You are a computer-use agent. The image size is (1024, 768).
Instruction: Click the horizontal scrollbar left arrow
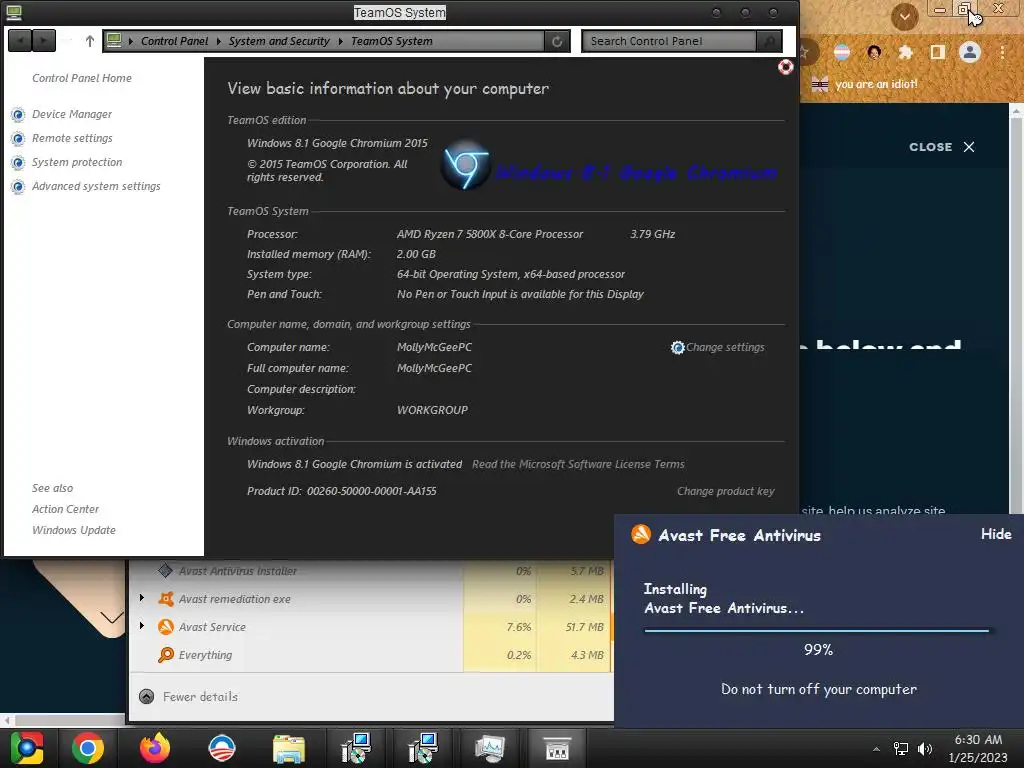[7, 720]
